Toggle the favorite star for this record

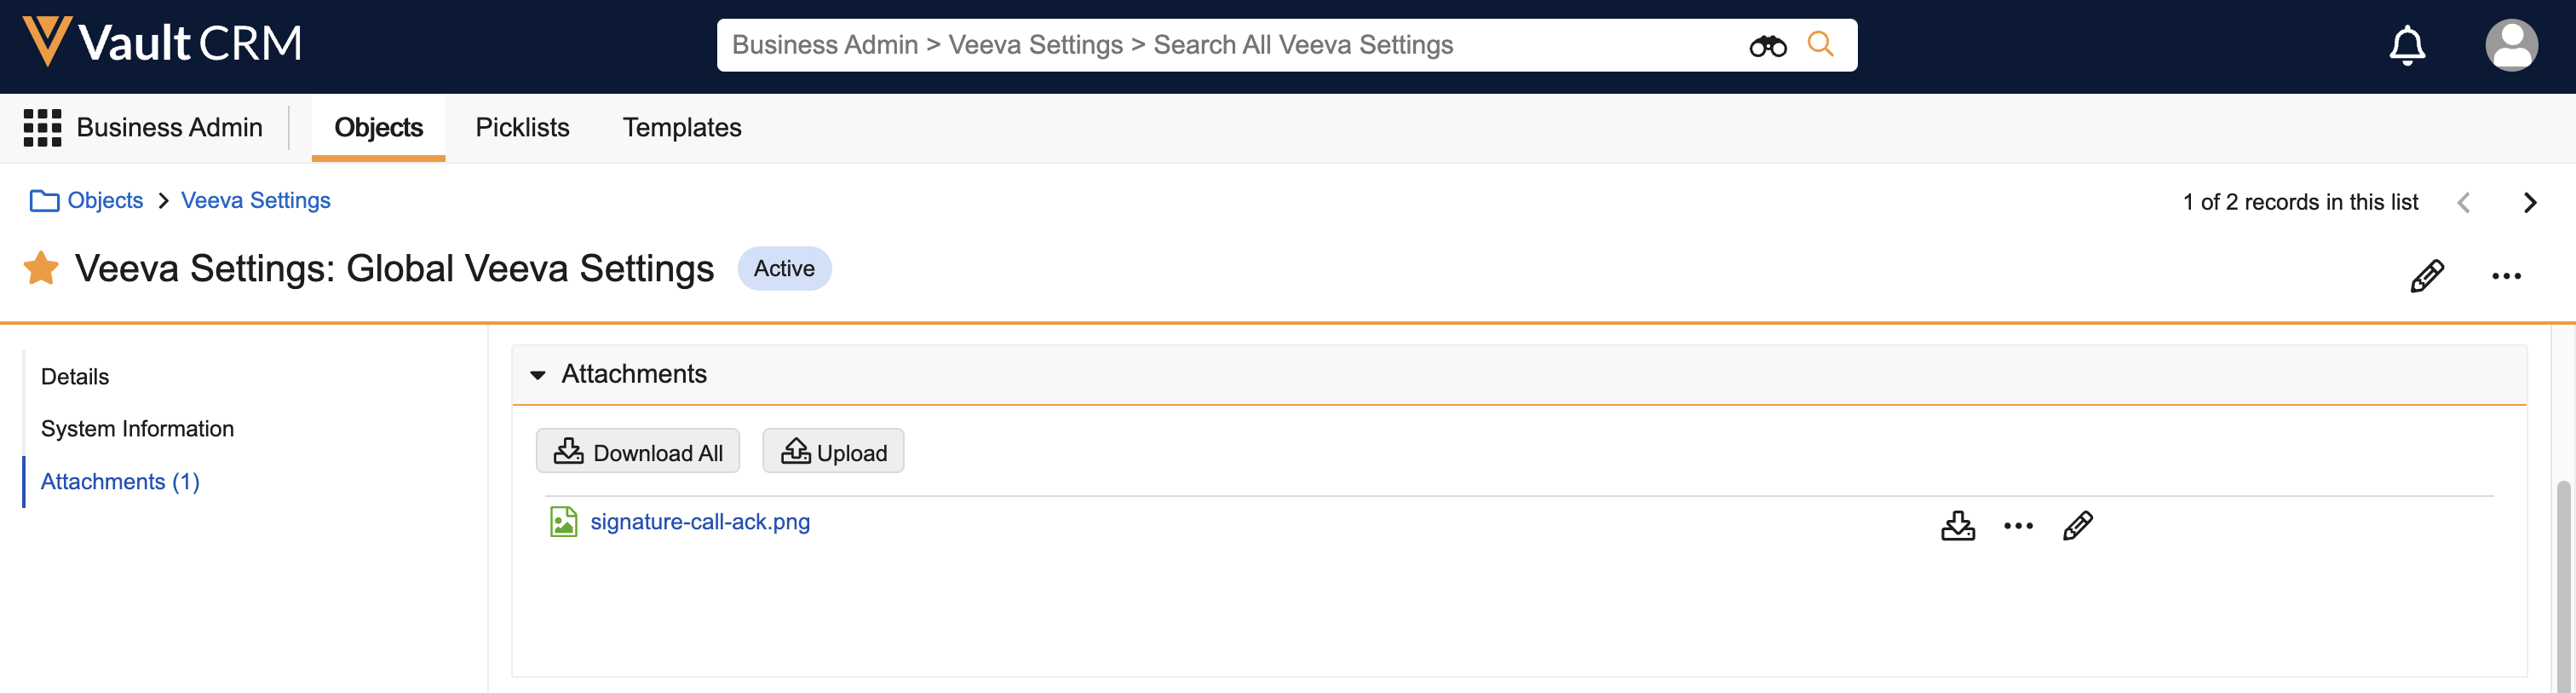tap(41, 269)
